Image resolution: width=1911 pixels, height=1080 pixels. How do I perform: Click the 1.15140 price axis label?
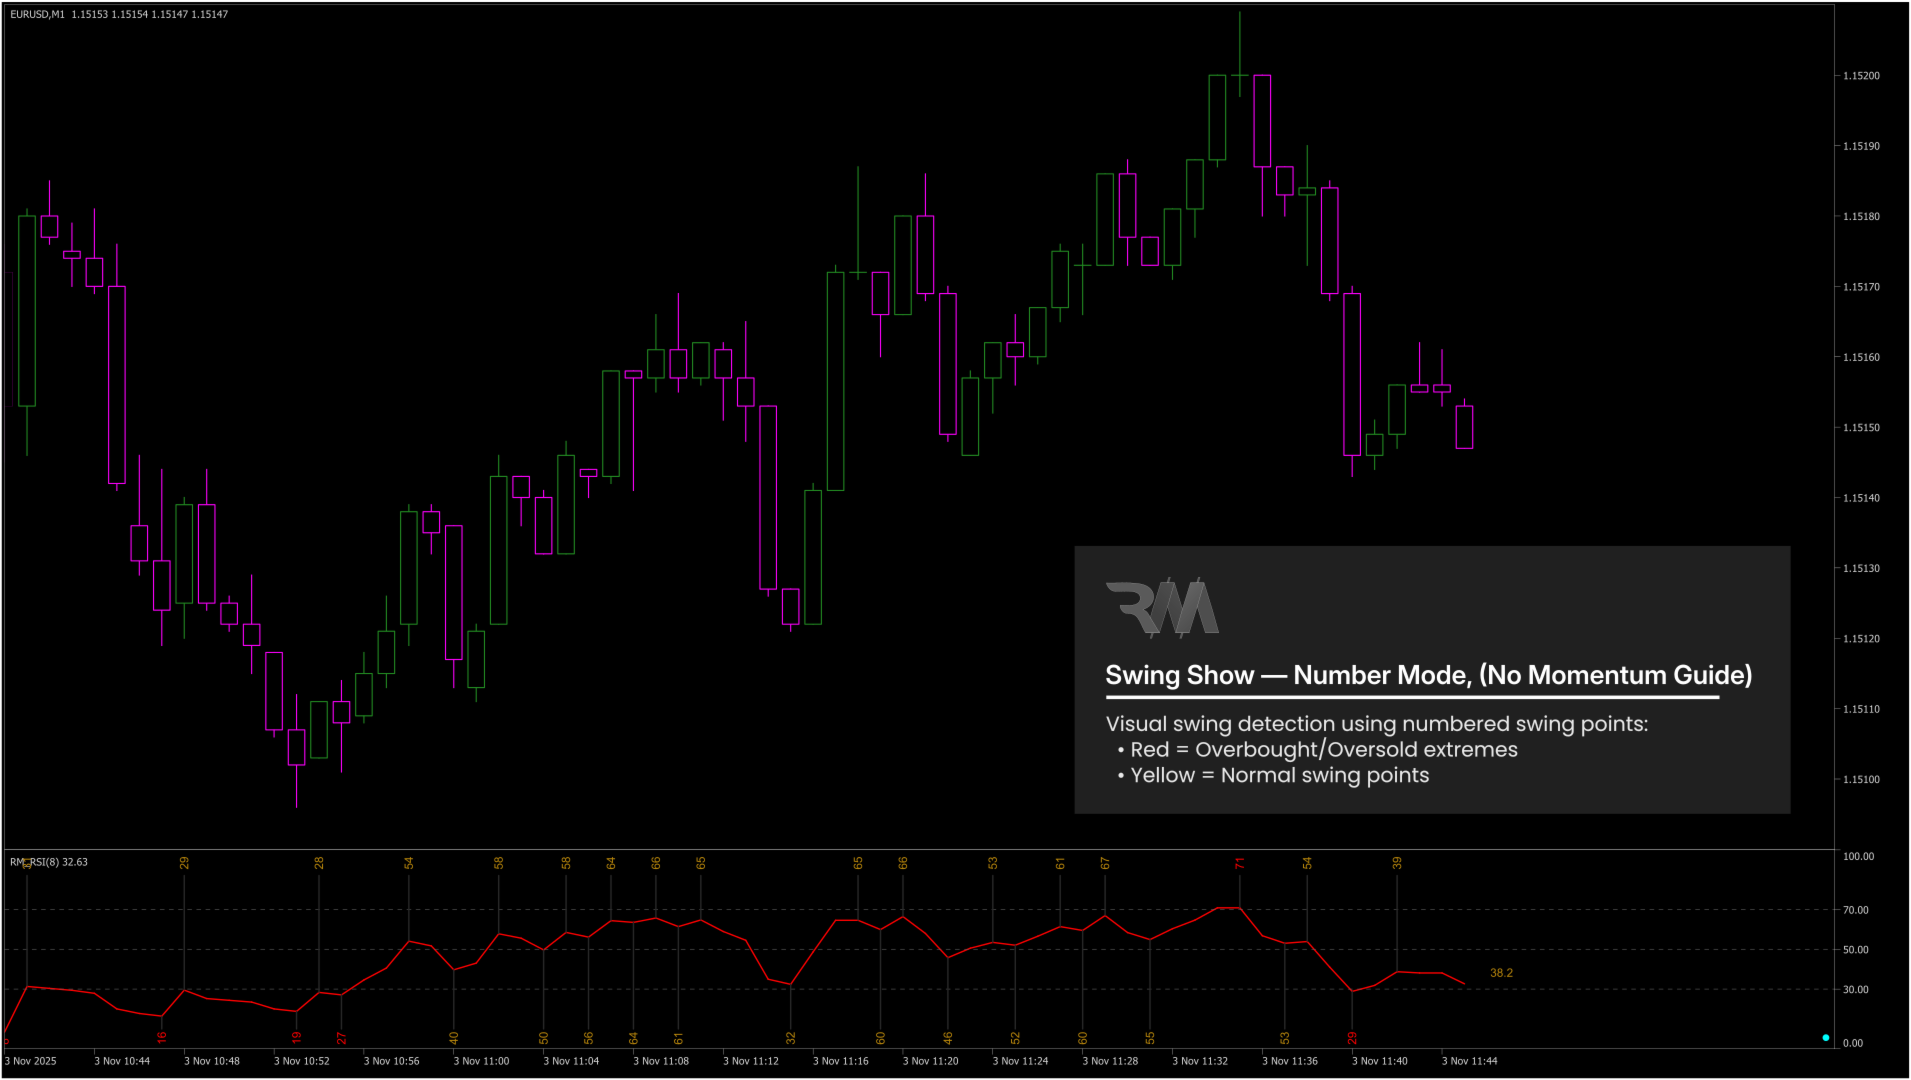[1861, 498]
